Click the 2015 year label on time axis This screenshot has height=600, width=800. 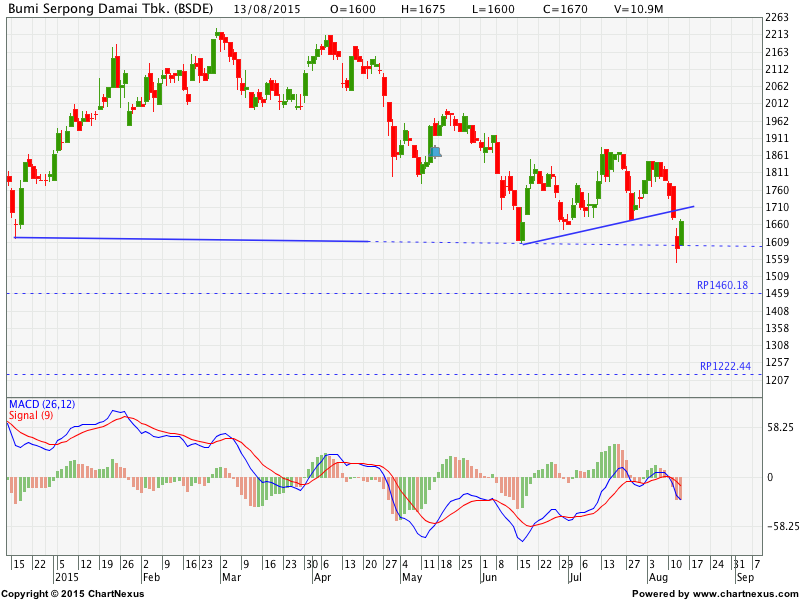click(x=67, y=577)
